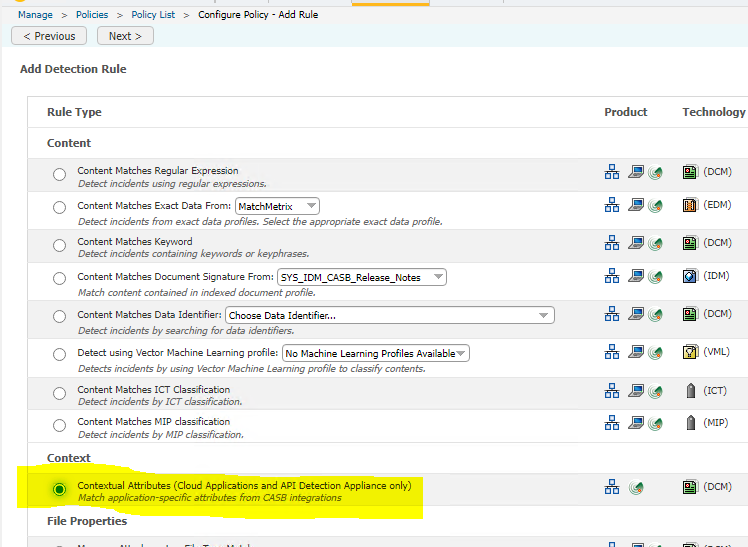Click the Previous button
The height and width of the screenshot is (547, 748).
[49, 36]
